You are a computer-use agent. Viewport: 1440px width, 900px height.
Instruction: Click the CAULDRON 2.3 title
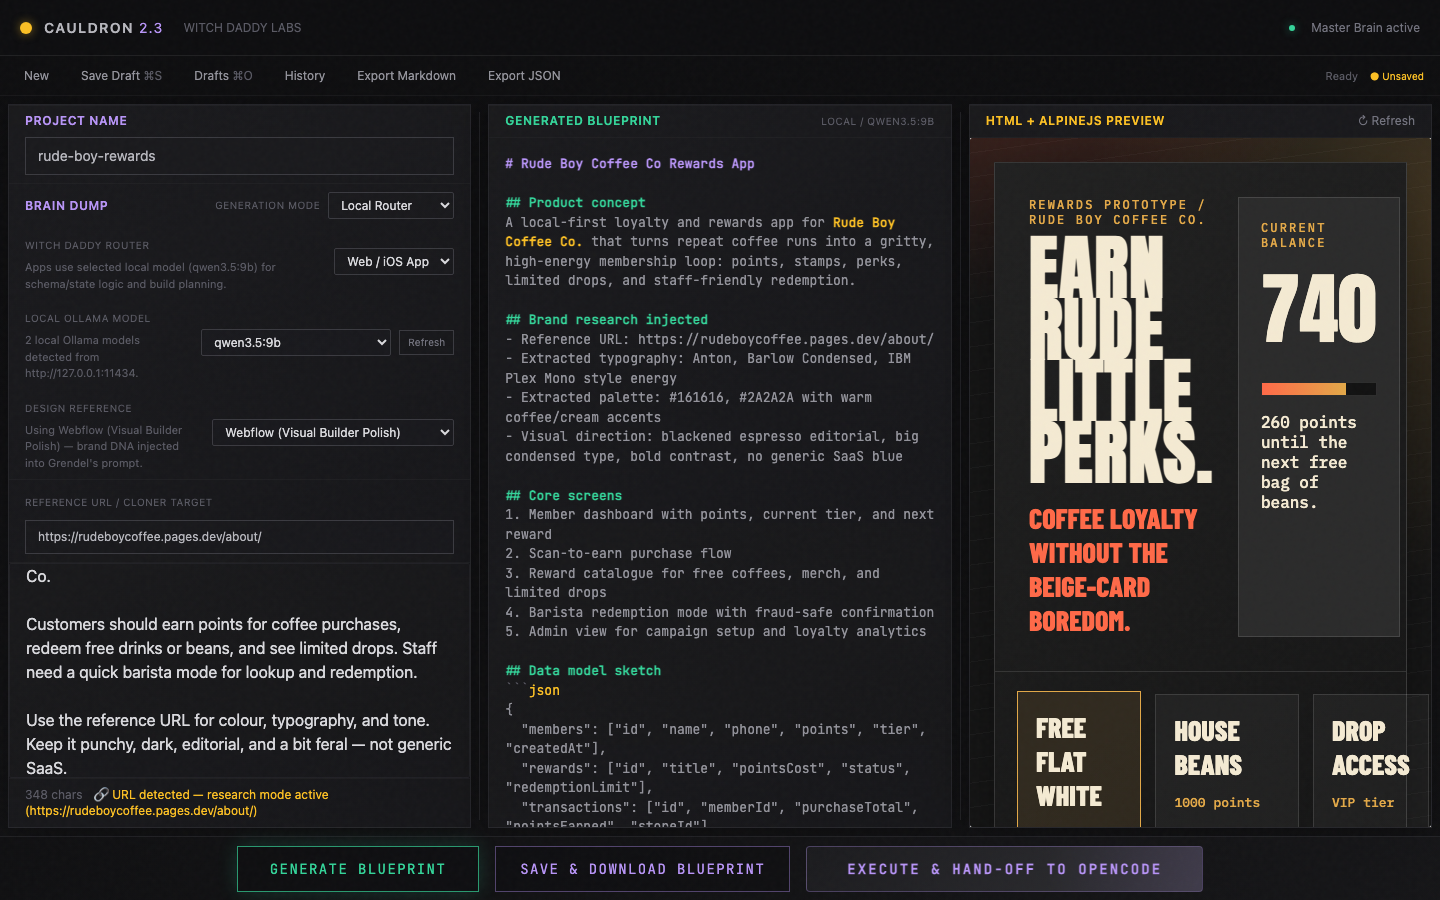[103, 28]
